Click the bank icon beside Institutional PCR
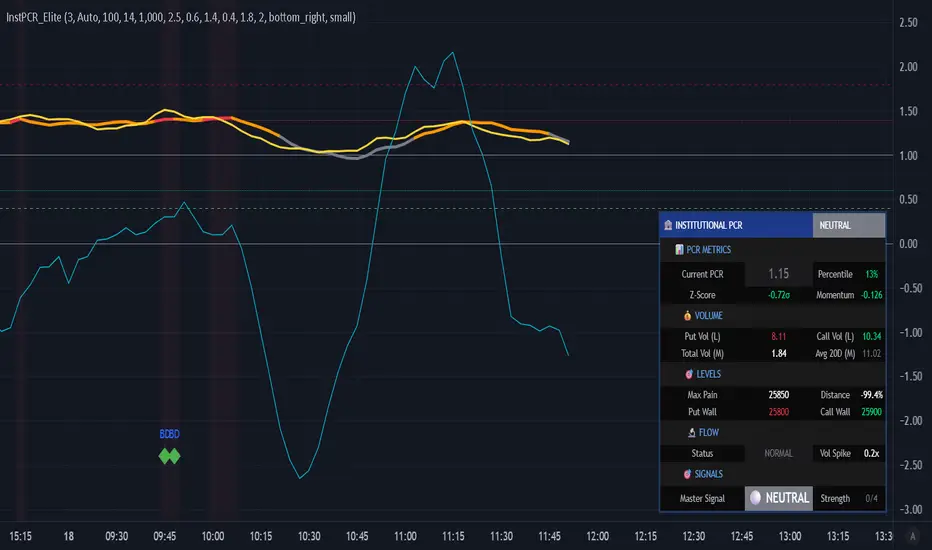Image resolution: width=932 pixels, height=550 pixels. point(667,226)
